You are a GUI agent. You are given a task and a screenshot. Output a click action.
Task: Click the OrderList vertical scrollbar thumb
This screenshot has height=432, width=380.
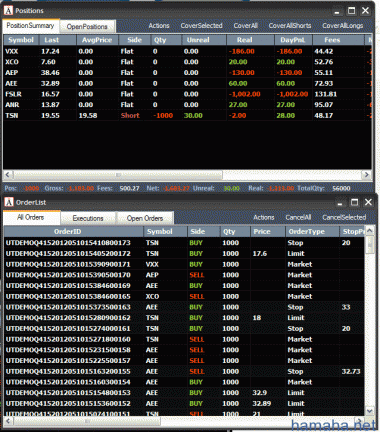point(369,245)
